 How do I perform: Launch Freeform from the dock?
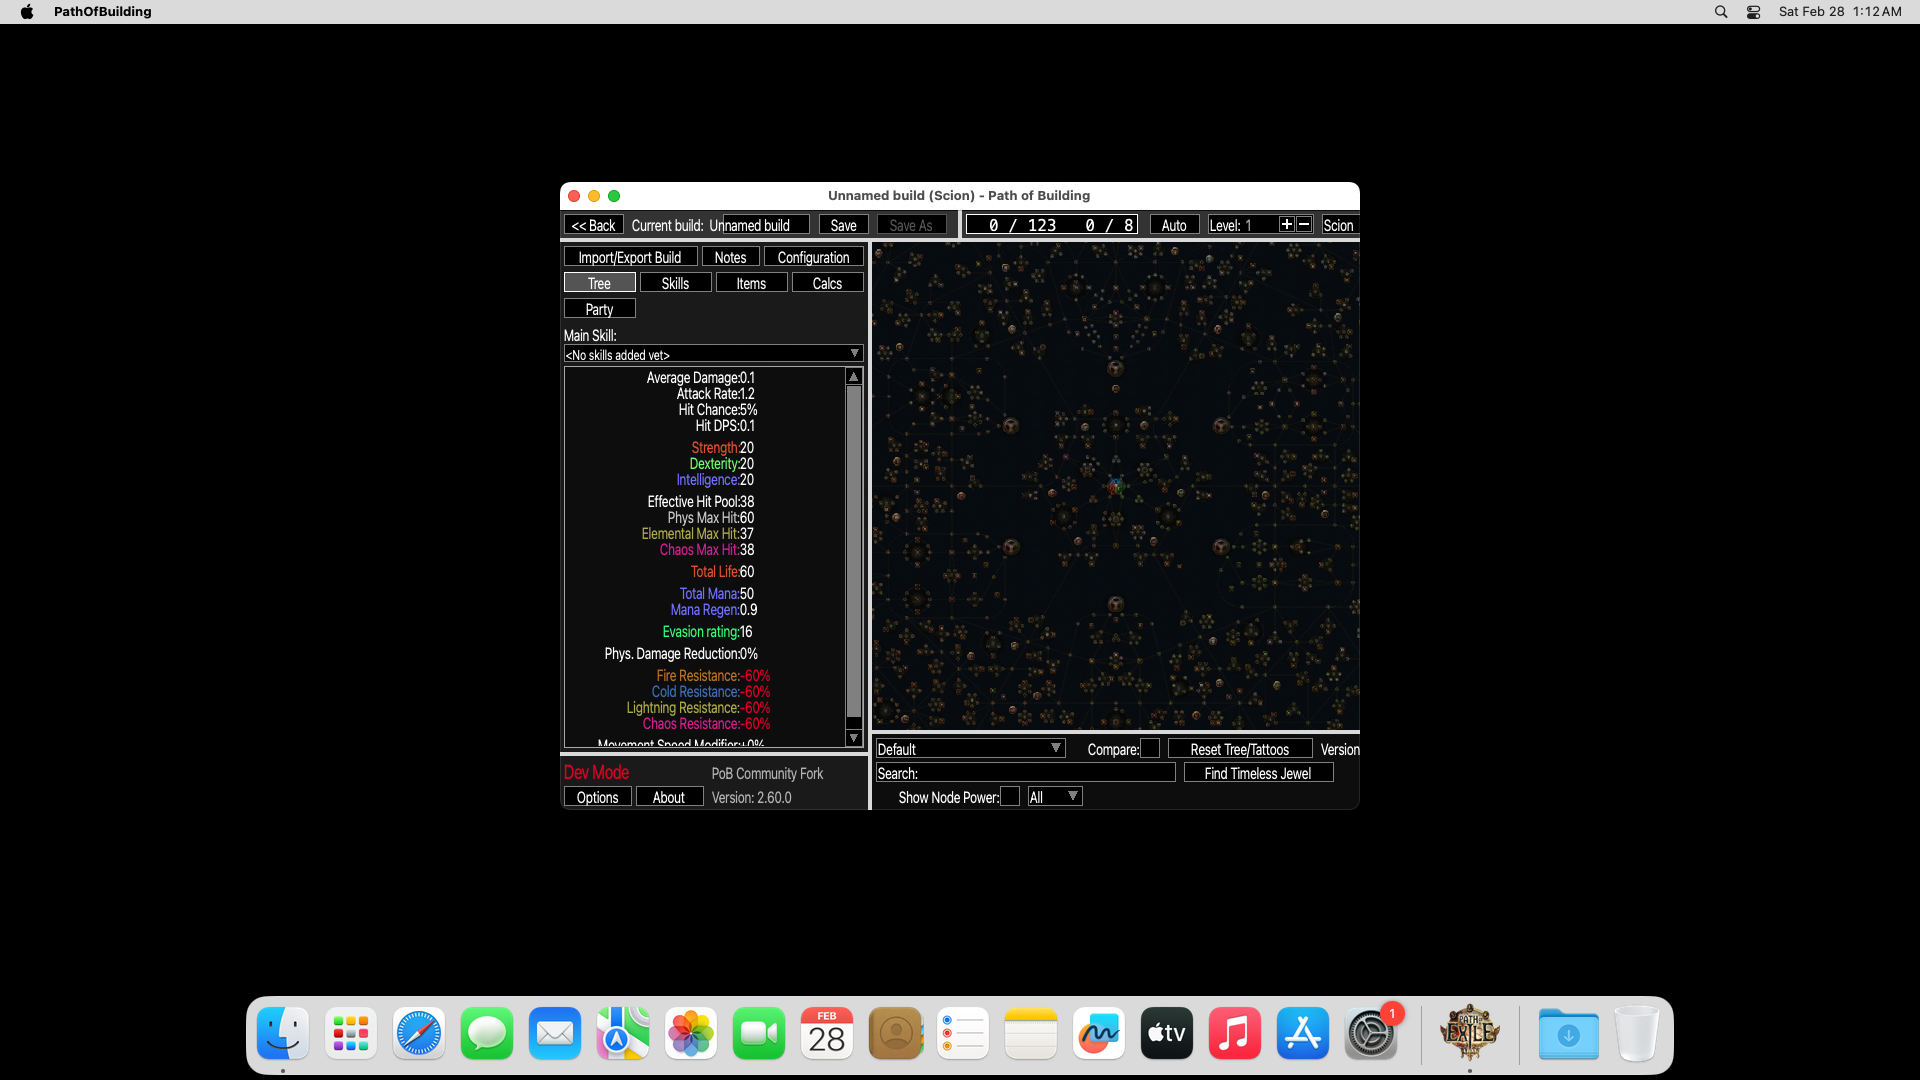1099,1034
